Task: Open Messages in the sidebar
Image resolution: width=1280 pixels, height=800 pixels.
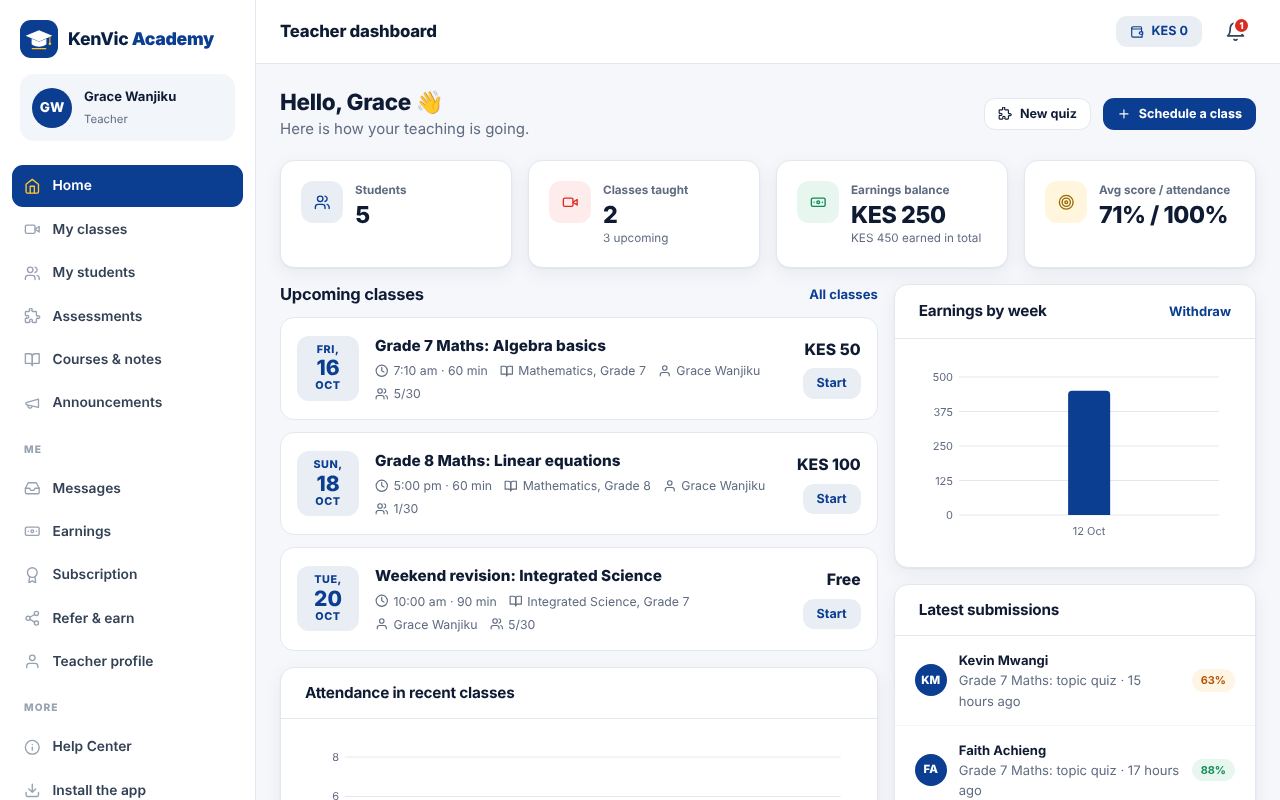Action: pyautogui.click(x=127, y=488)
